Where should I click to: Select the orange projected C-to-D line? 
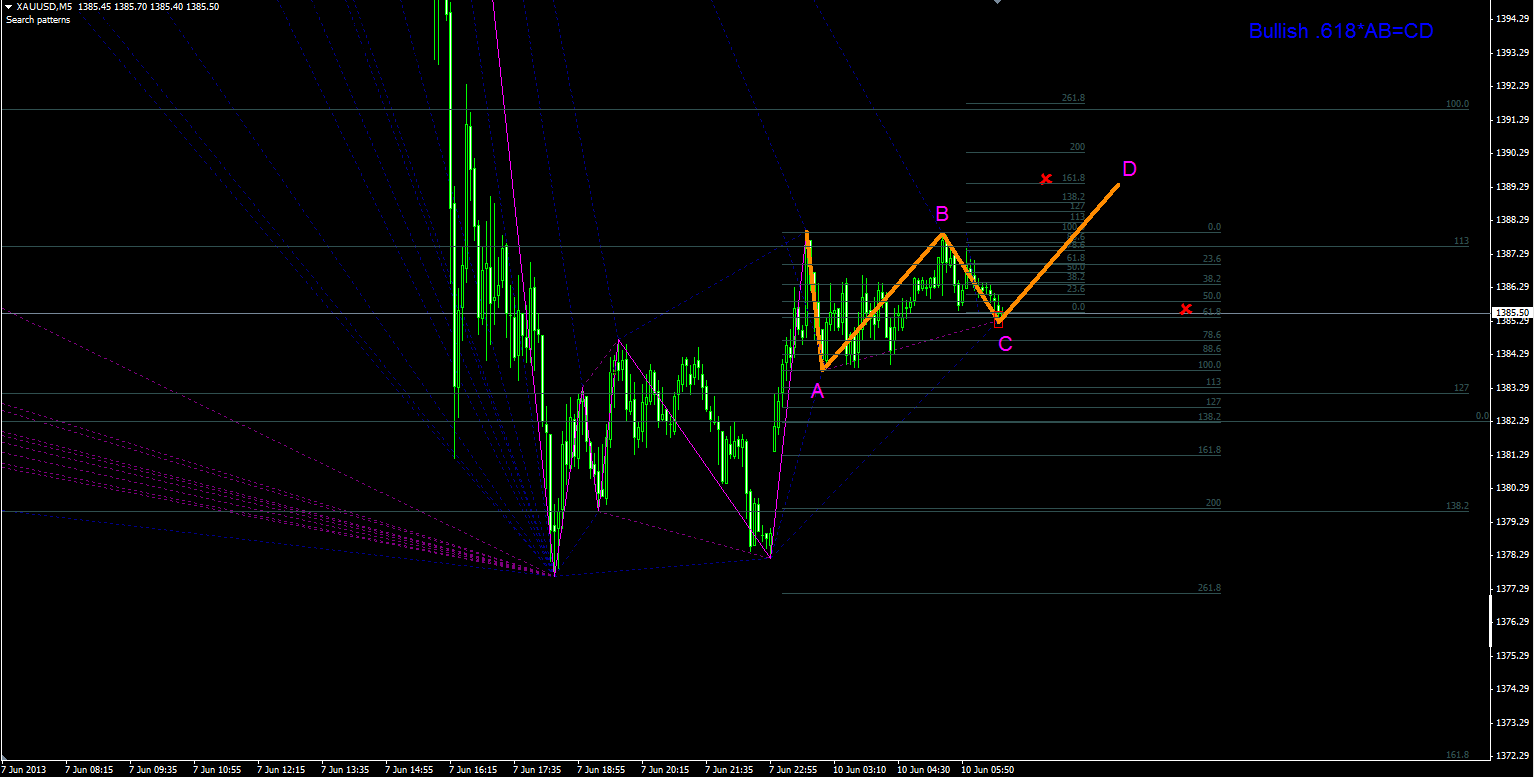click(x=1059, y=252)
